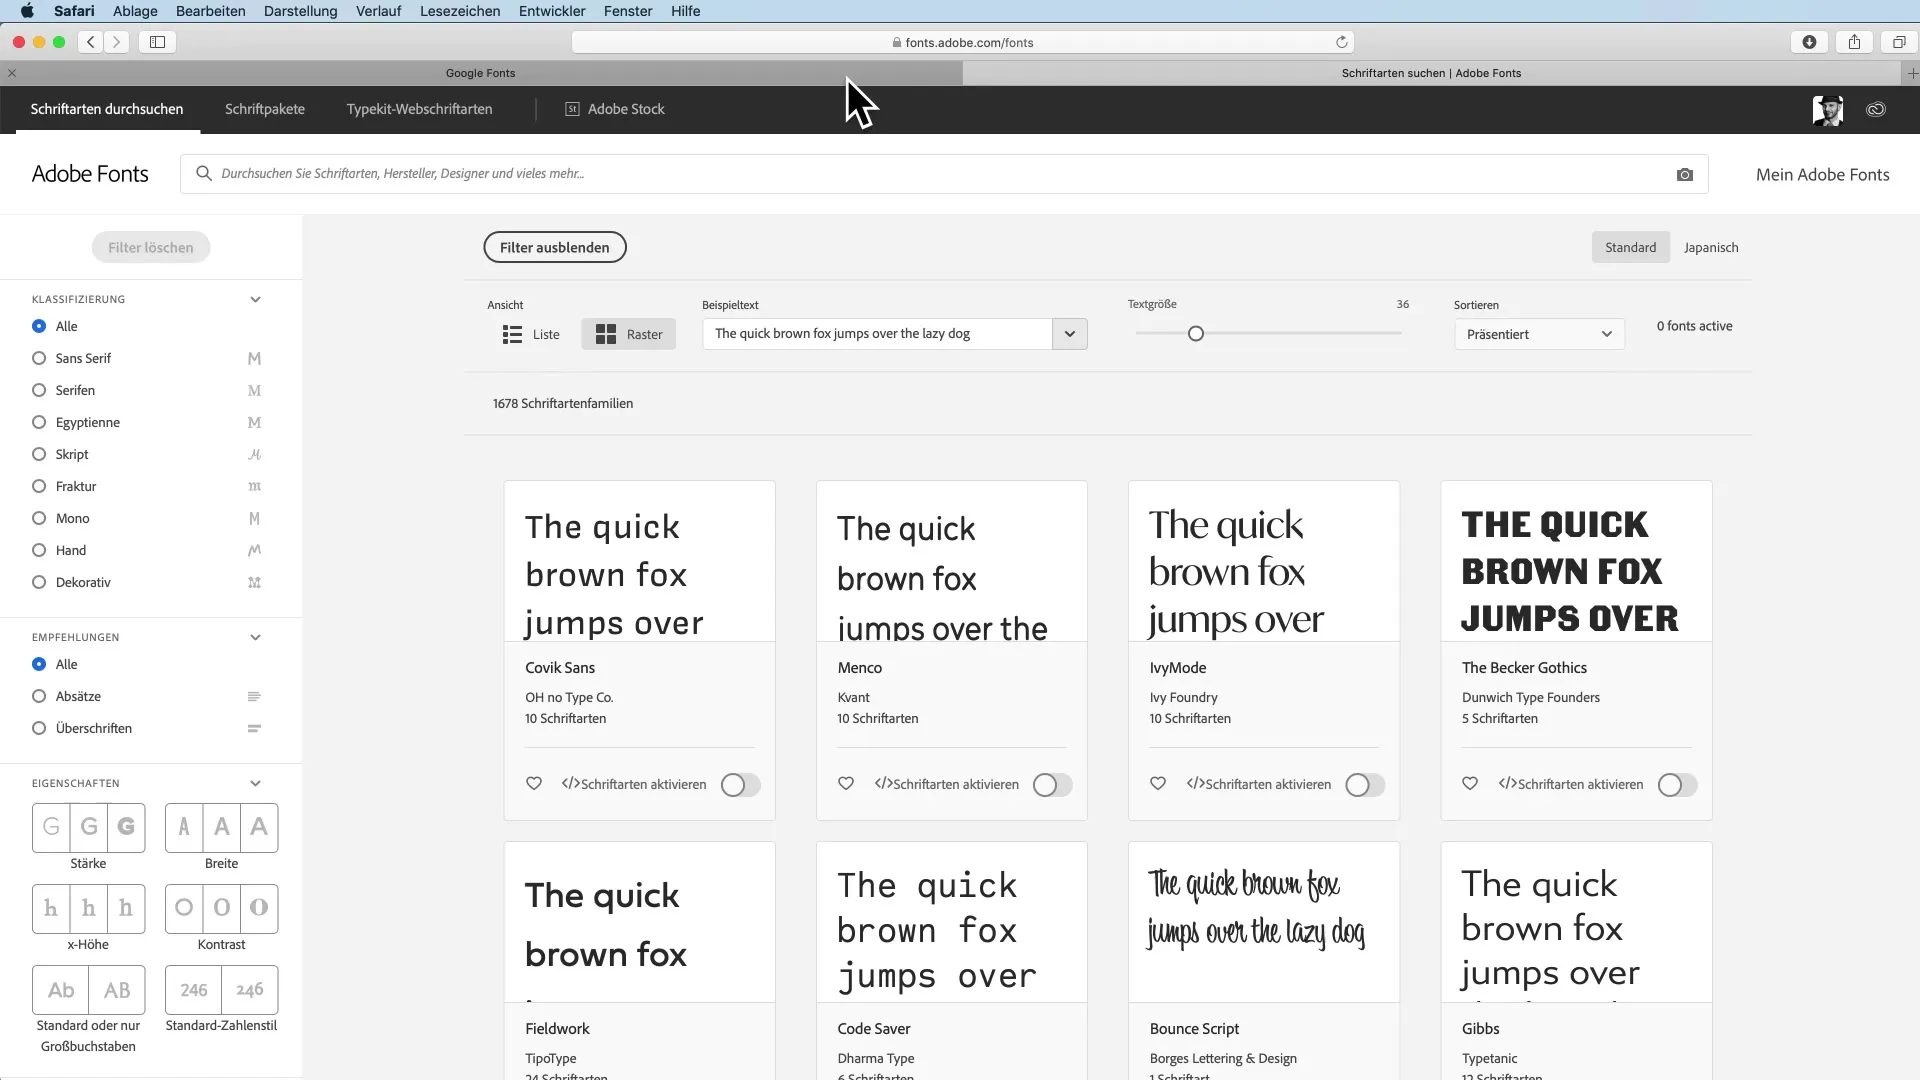The height and width of the screenshot is (1080, 1920).
Task: Click the camera visual search icon
Action: (x=1685, y=174)
